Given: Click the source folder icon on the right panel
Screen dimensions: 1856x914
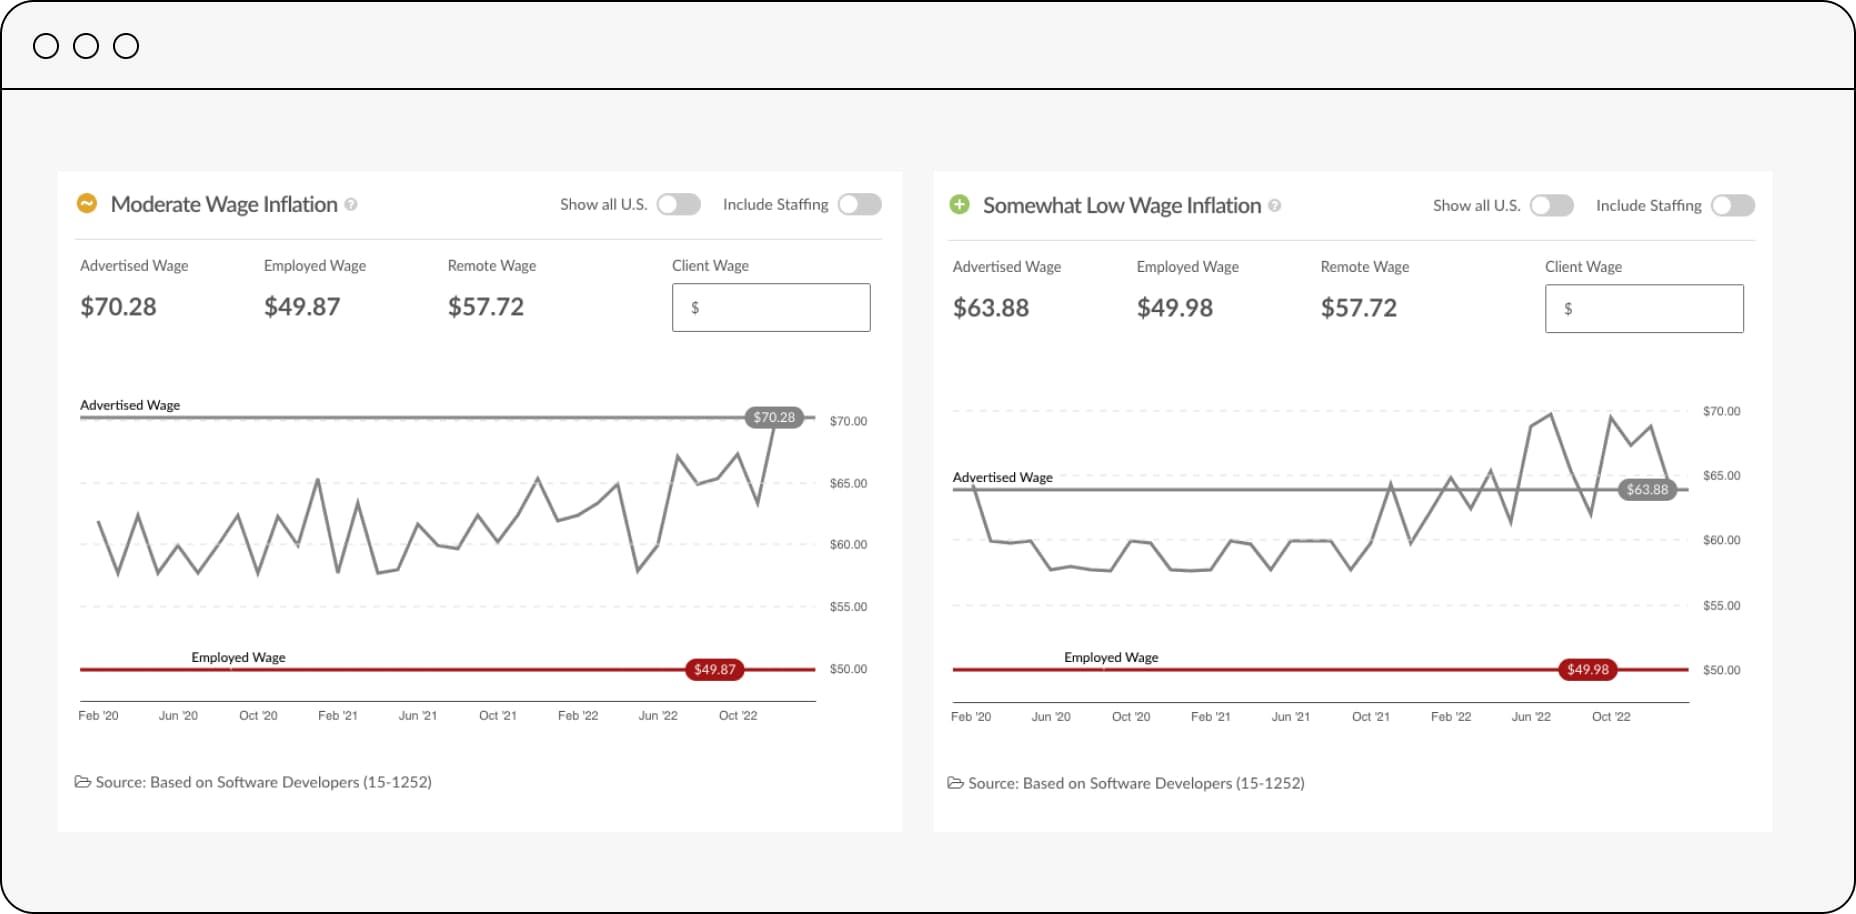Looking at the screenshot, I should click(x=955, y=783).
